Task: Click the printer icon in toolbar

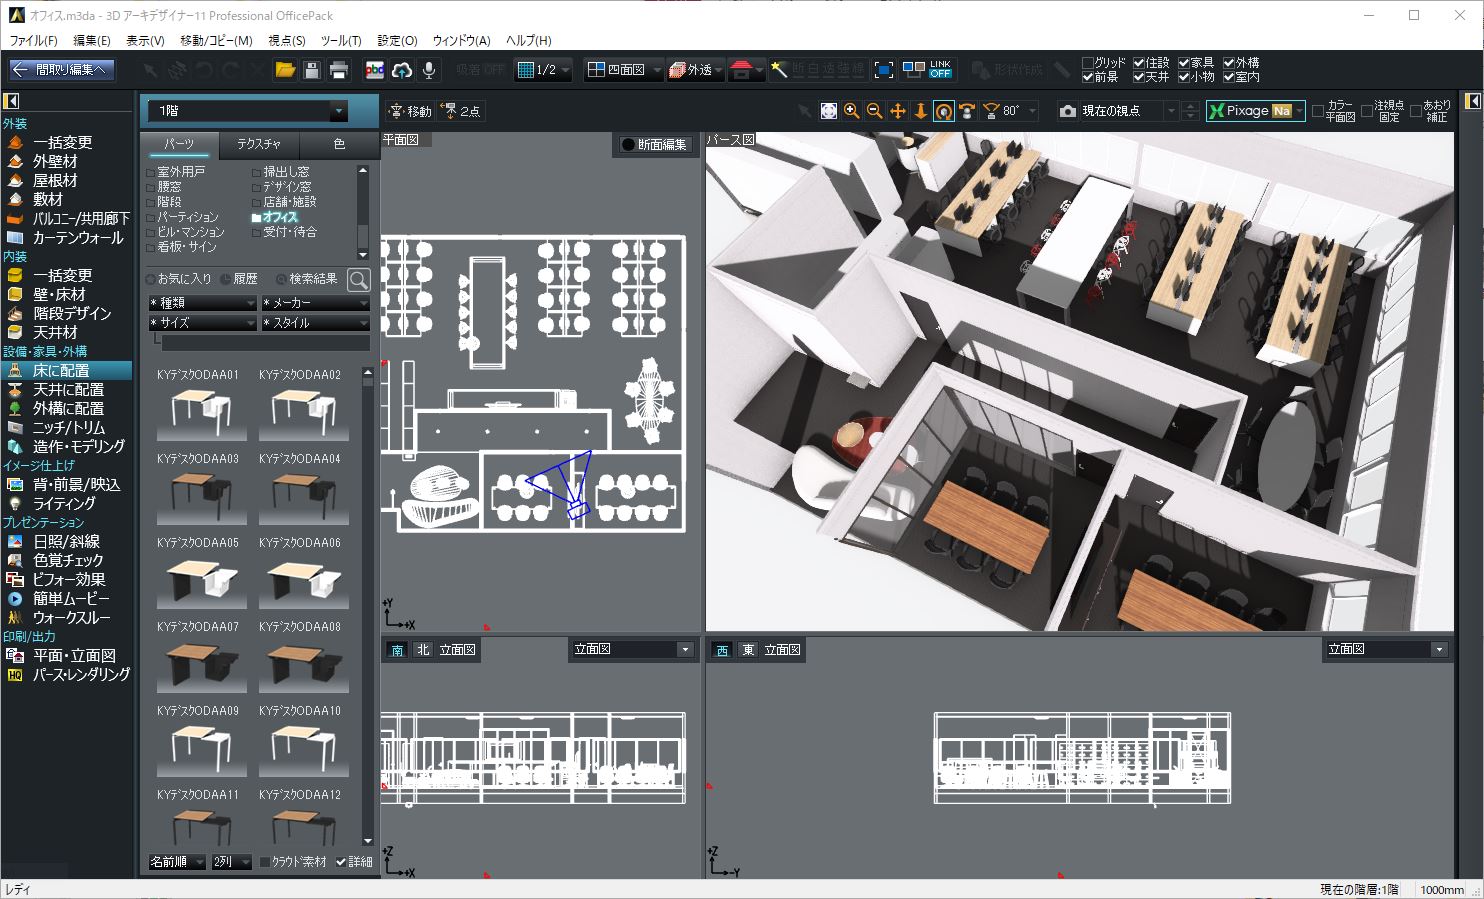Action: tap(339, 70)
